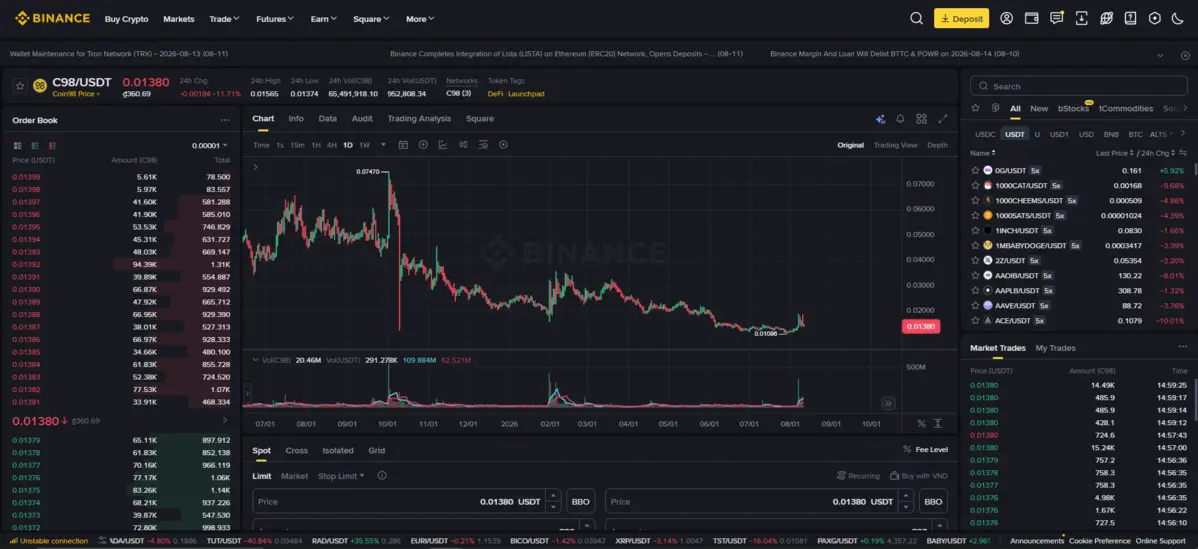This screenshot has width=1198, height=549.
Task: Open the chart settings icon in the chart toolbar
Action: click(x=483, y=145)
